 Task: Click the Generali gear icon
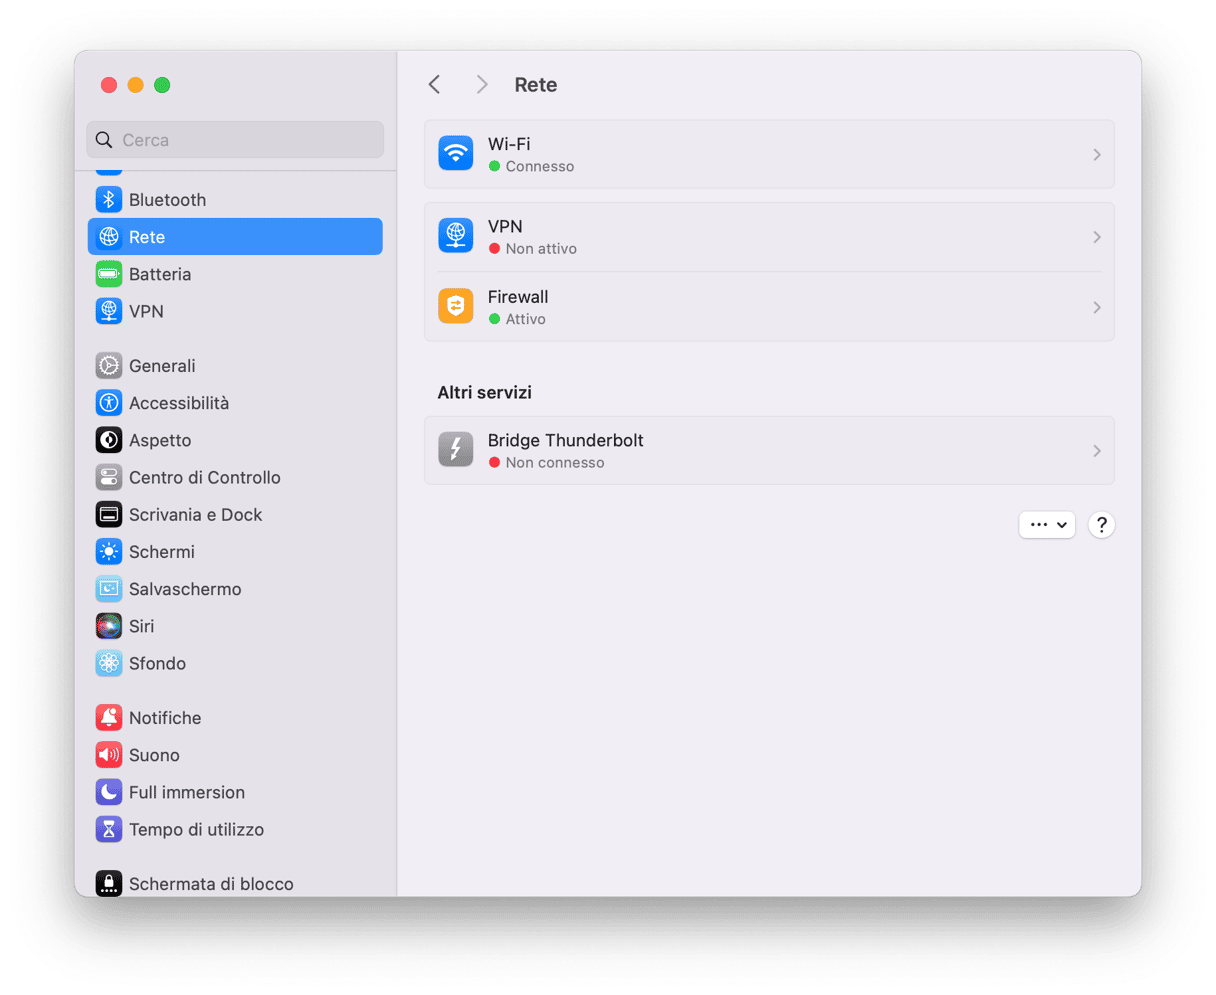click(x=109, y=366)
